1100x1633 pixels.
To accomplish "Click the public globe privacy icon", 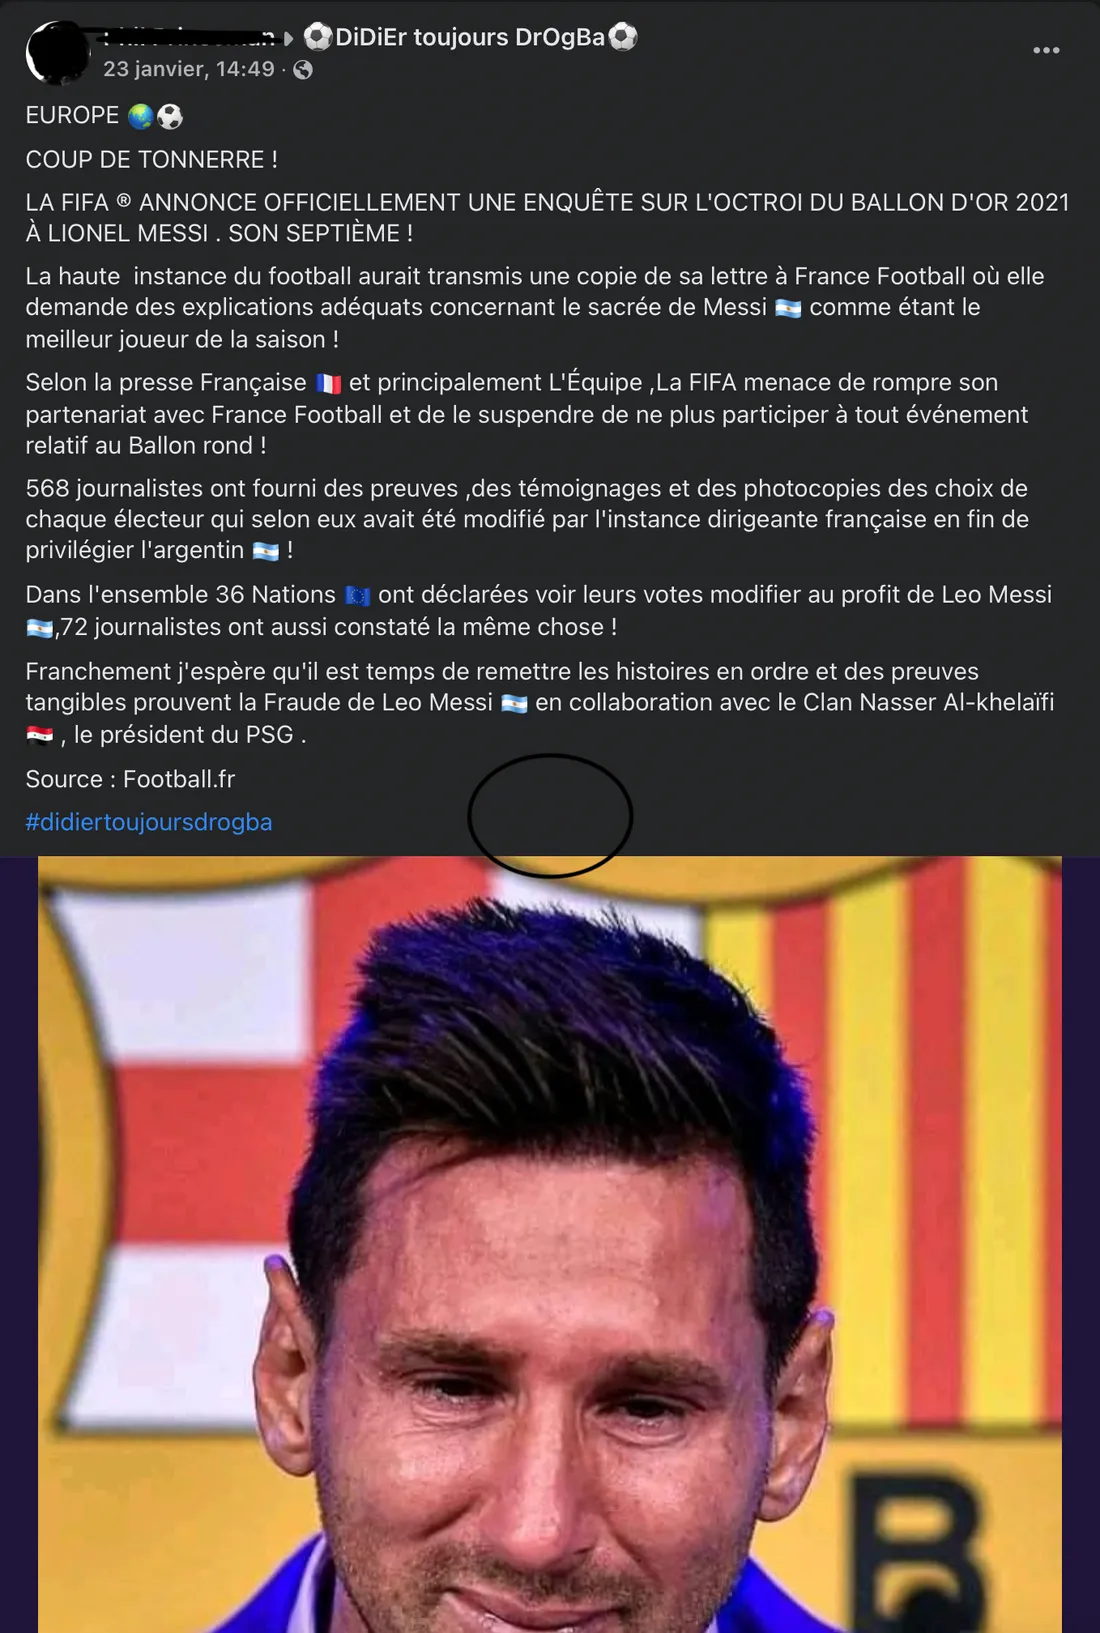I will point(303,70).
